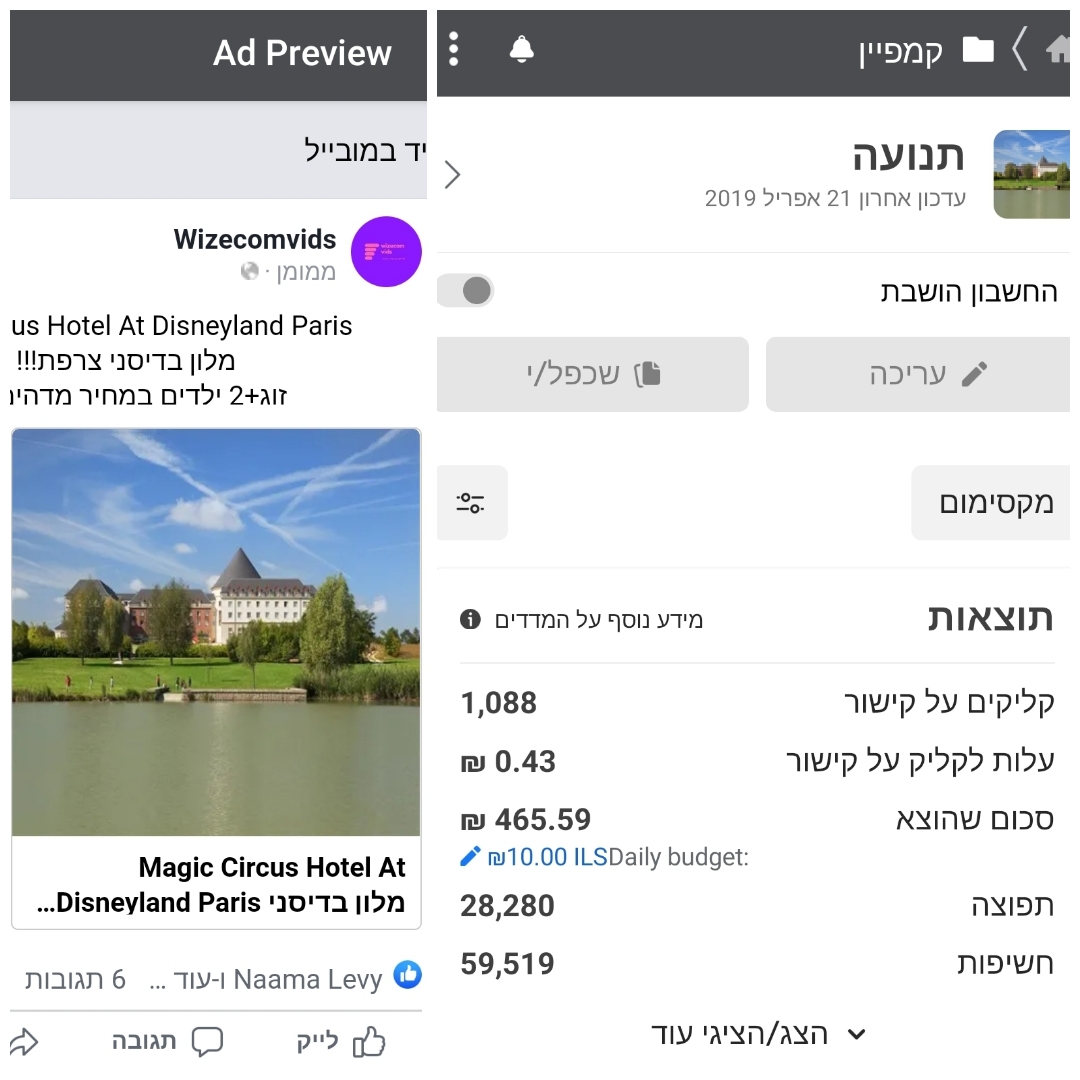Tap the תנועה campaign title
The height and width of the screenshot is (1080, 1080).
coord(908,156)
